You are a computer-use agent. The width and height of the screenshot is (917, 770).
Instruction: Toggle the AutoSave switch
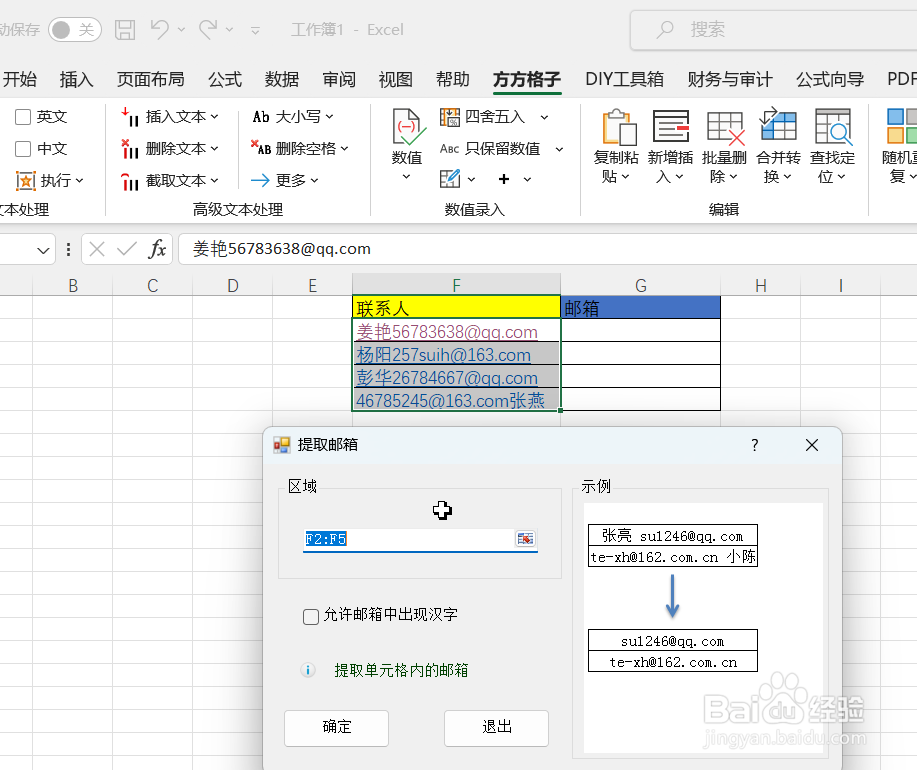pyautogui.click(x=75, y=29)
